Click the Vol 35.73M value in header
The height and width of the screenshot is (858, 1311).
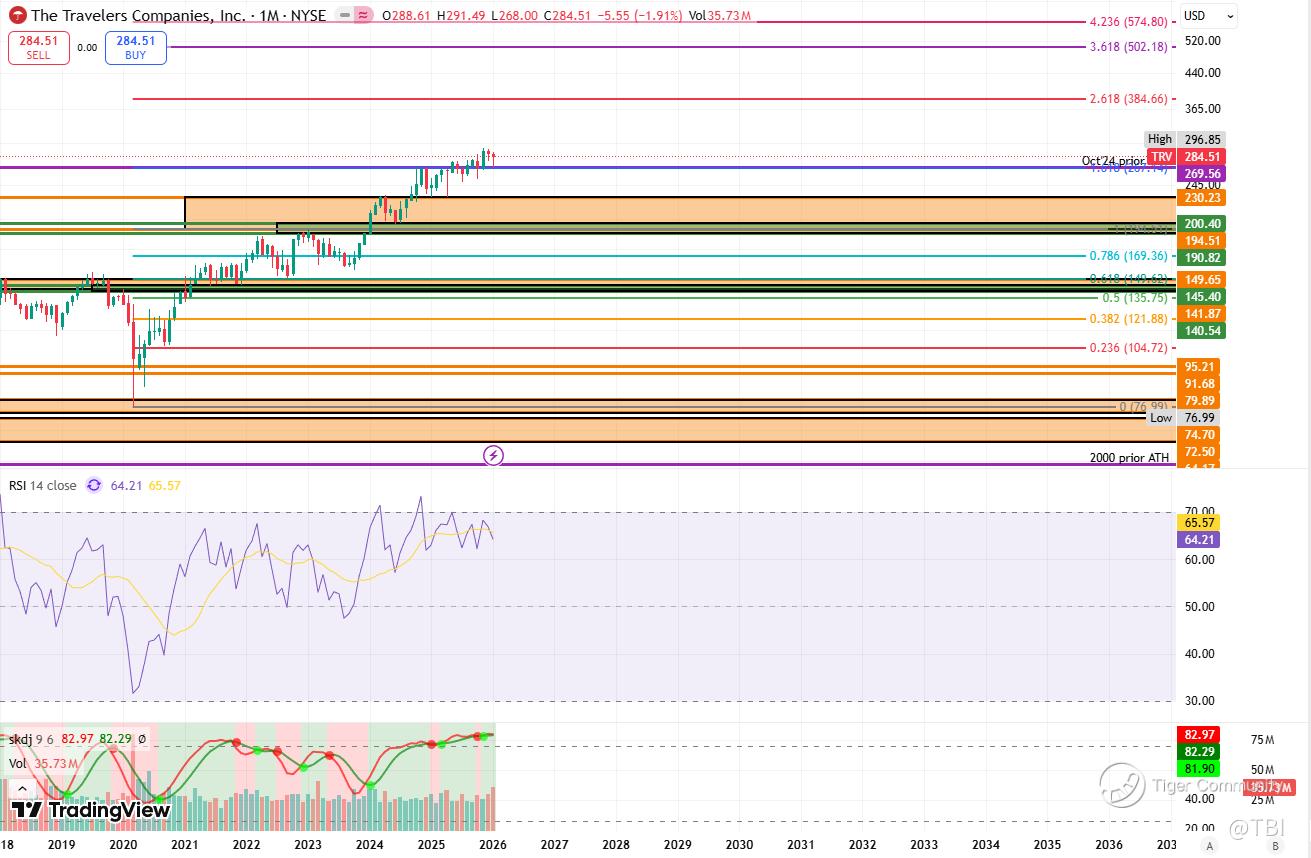[x=720, y=16]
